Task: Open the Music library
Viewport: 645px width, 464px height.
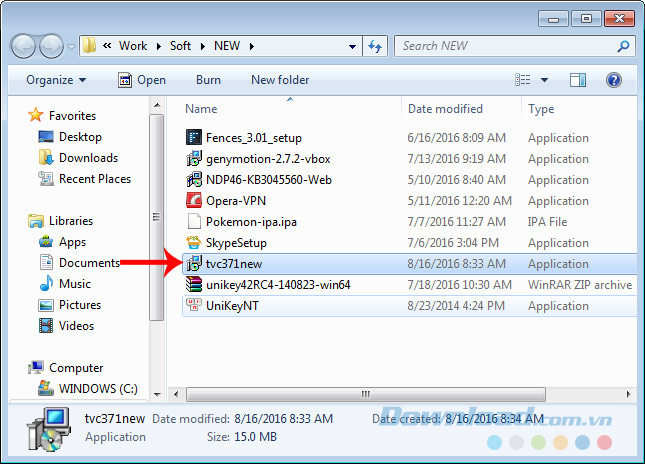Action: pos(74,283)
